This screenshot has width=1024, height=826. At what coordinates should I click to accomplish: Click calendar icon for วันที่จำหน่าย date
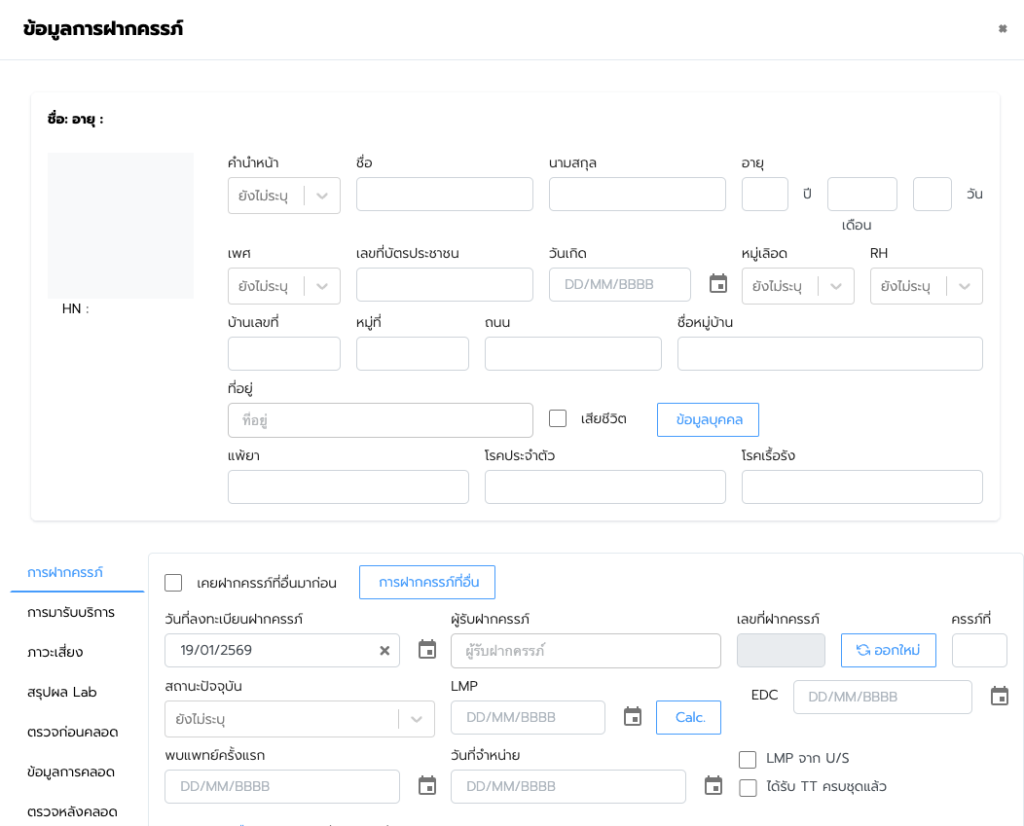[x=713, y=786]
